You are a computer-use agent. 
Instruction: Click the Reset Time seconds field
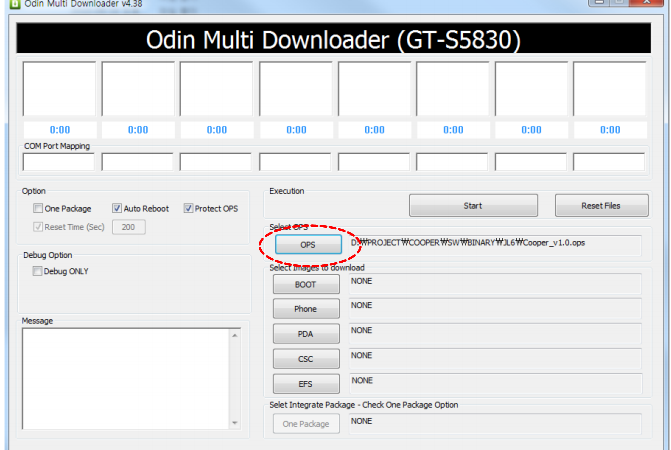128,227
